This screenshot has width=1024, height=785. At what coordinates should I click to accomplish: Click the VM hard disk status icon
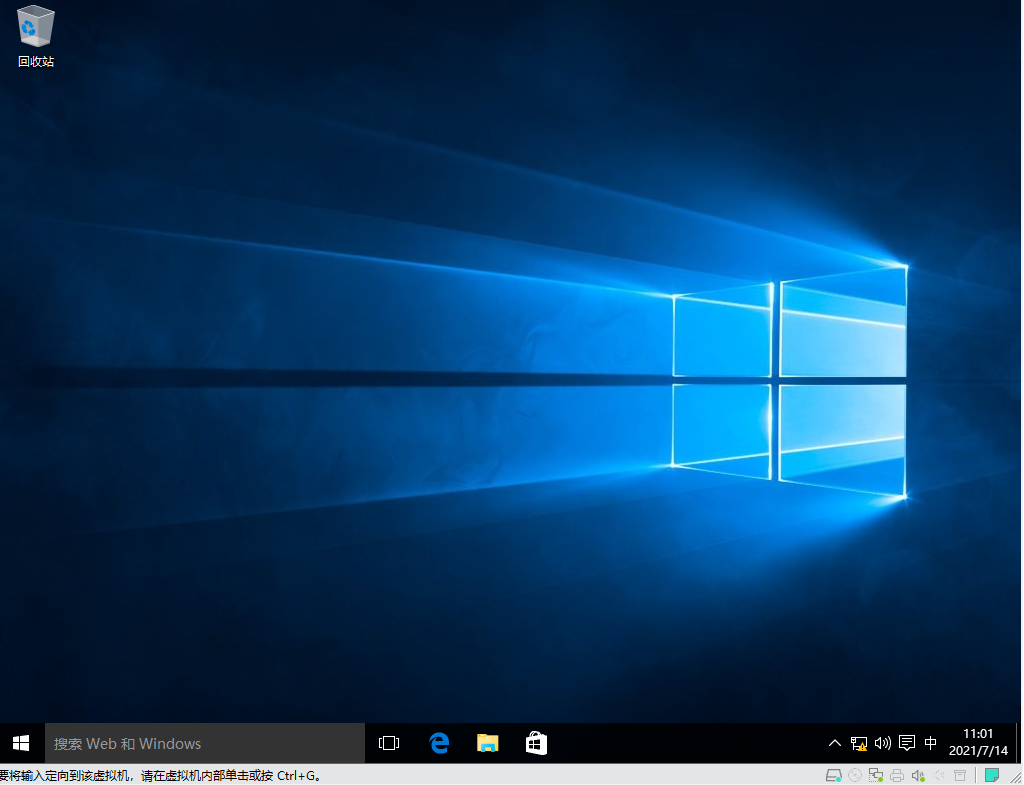click(x=833, y=776)
